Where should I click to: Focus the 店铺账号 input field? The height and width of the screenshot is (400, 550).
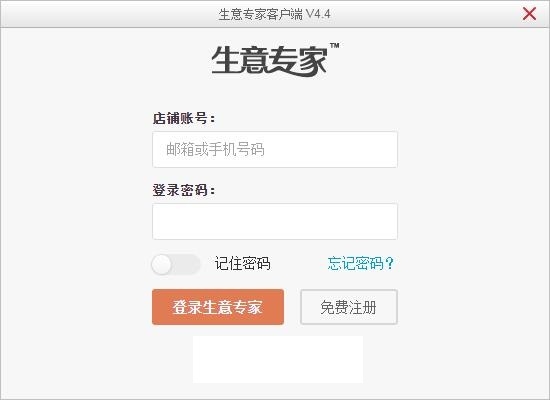275,149
